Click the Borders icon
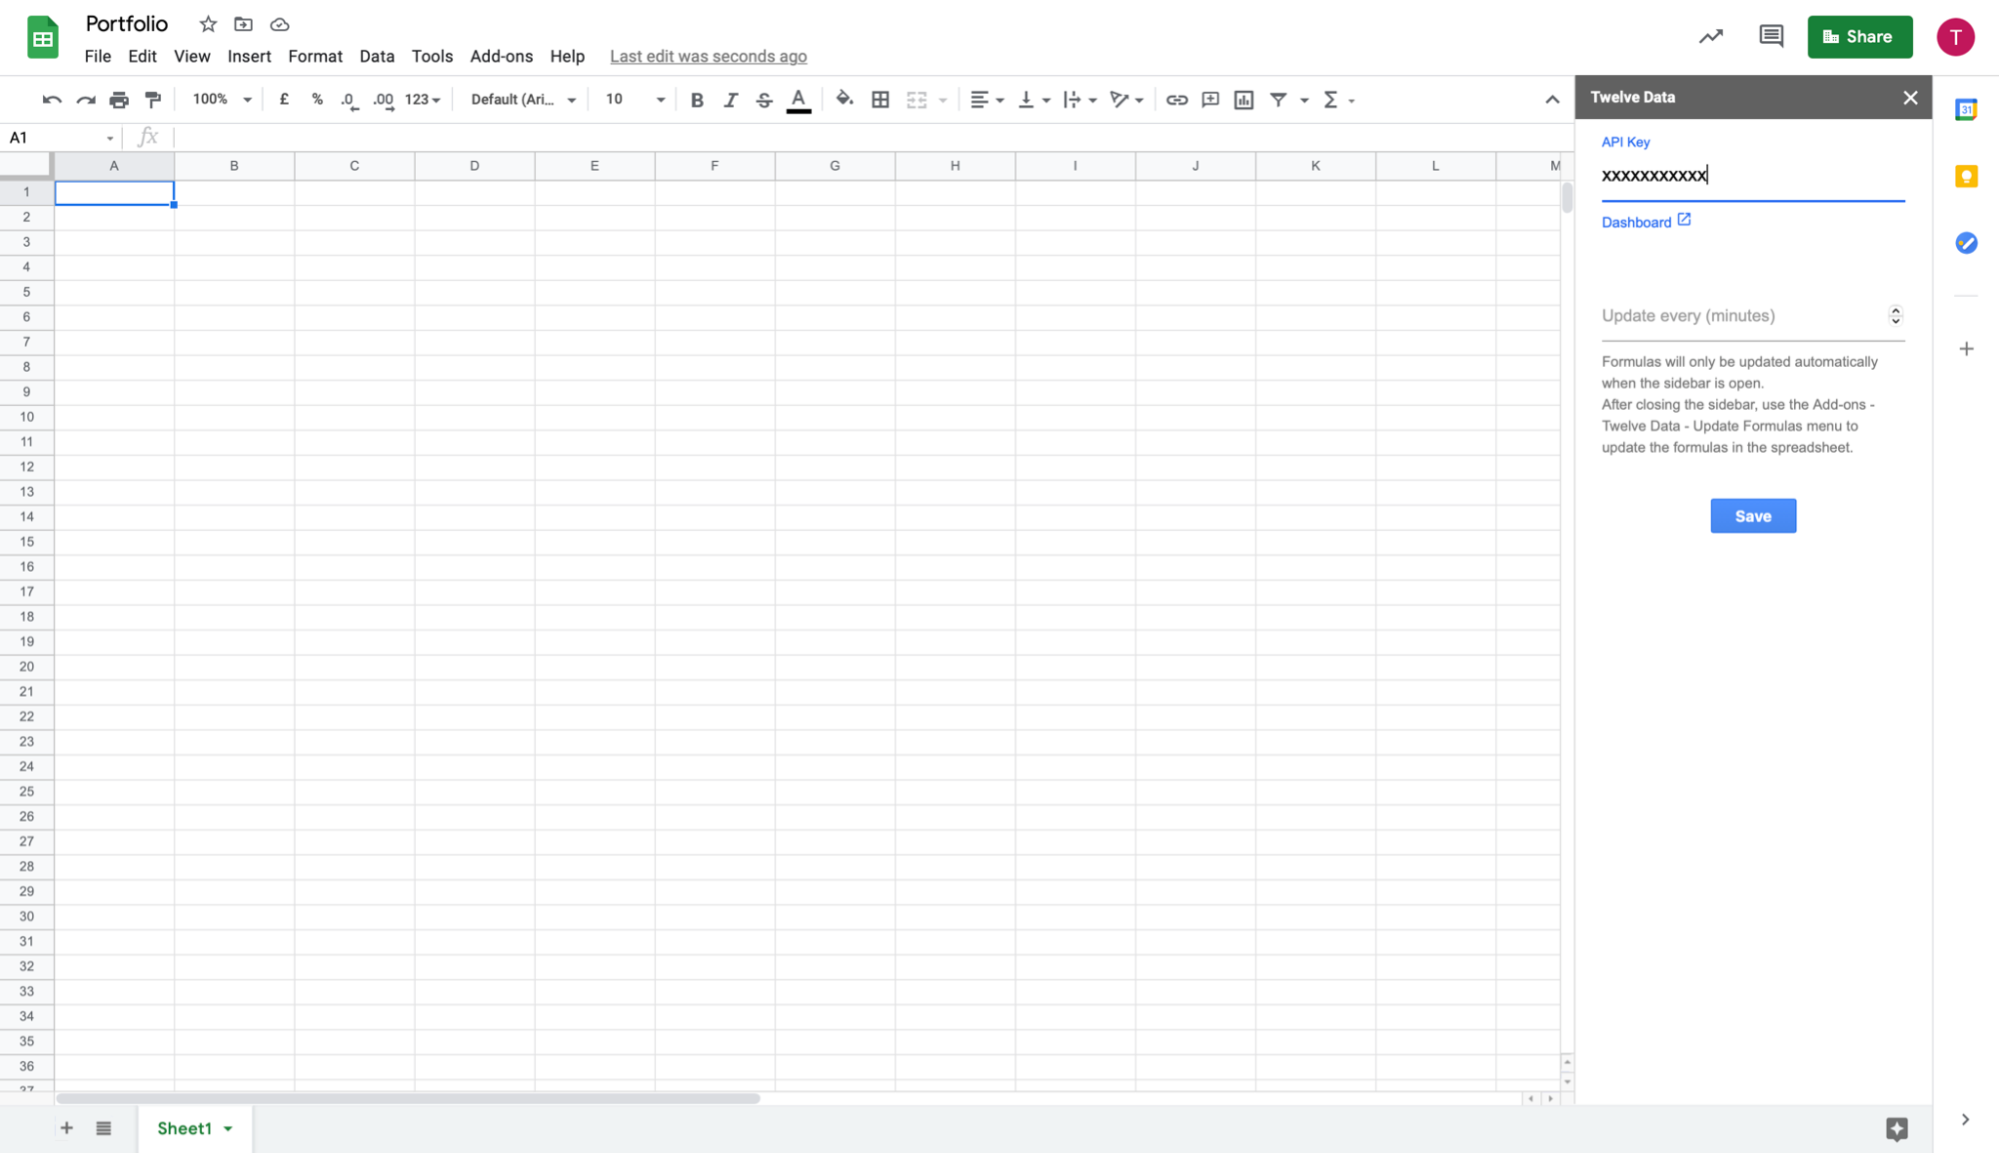 (x=880, y=100)
